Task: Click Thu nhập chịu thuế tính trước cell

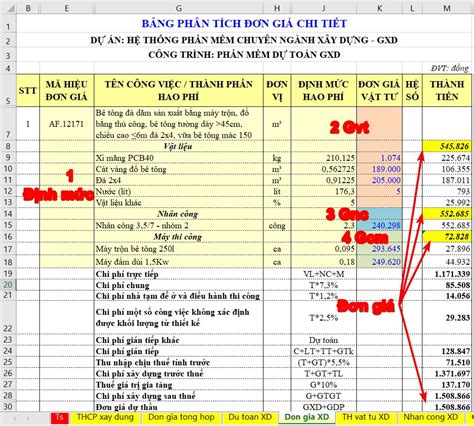Action: [179, 362]
